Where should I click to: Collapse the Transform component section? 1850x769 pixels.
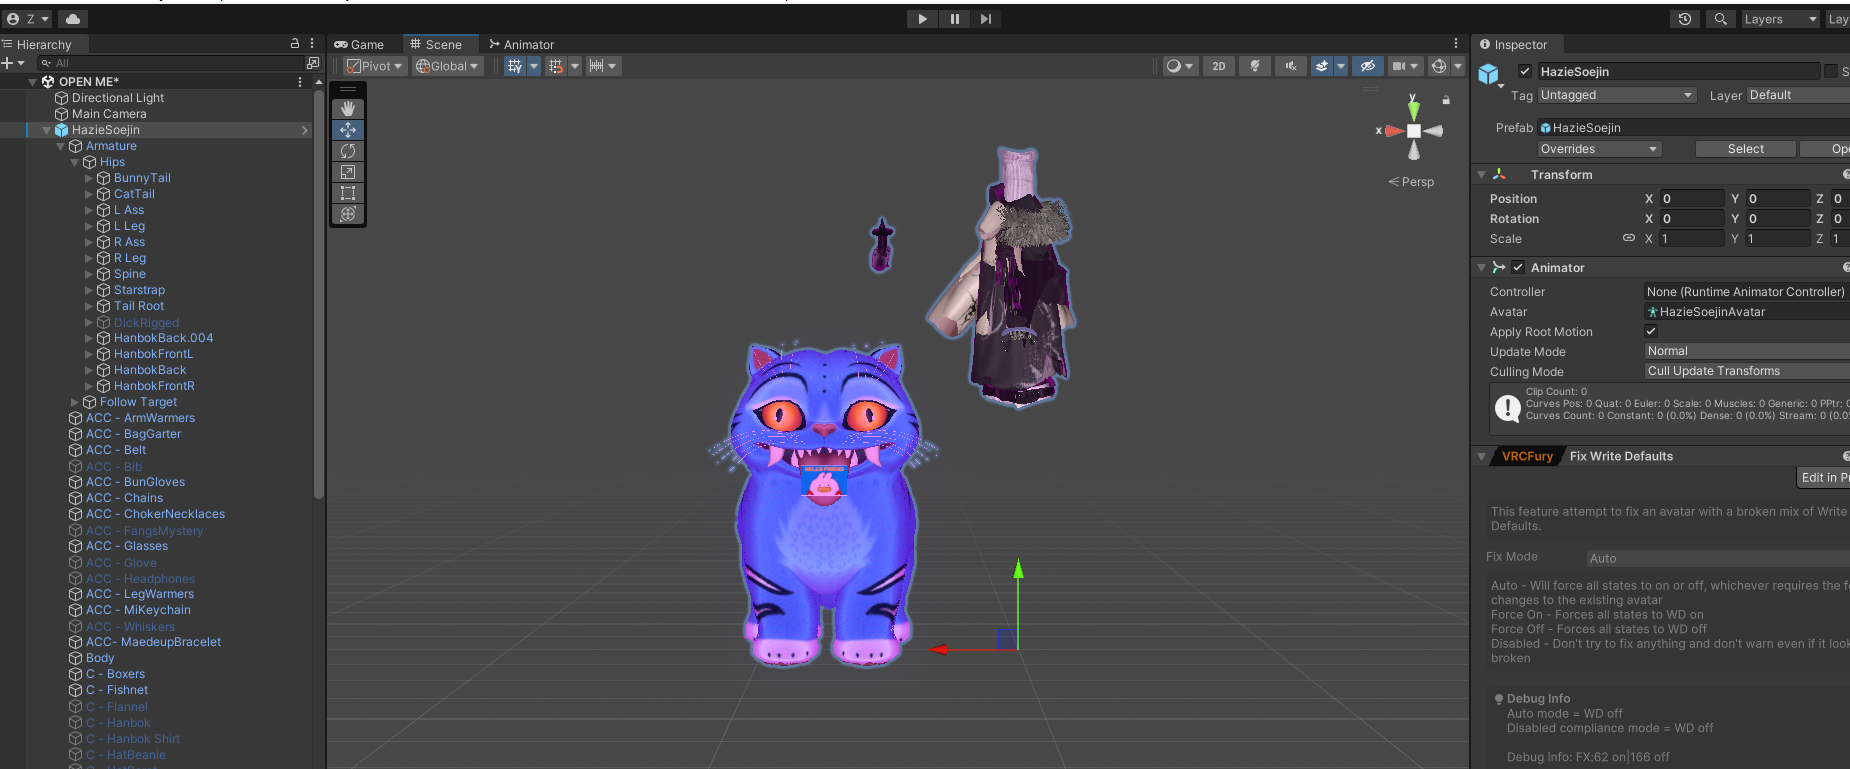[x=1482, y=175]
